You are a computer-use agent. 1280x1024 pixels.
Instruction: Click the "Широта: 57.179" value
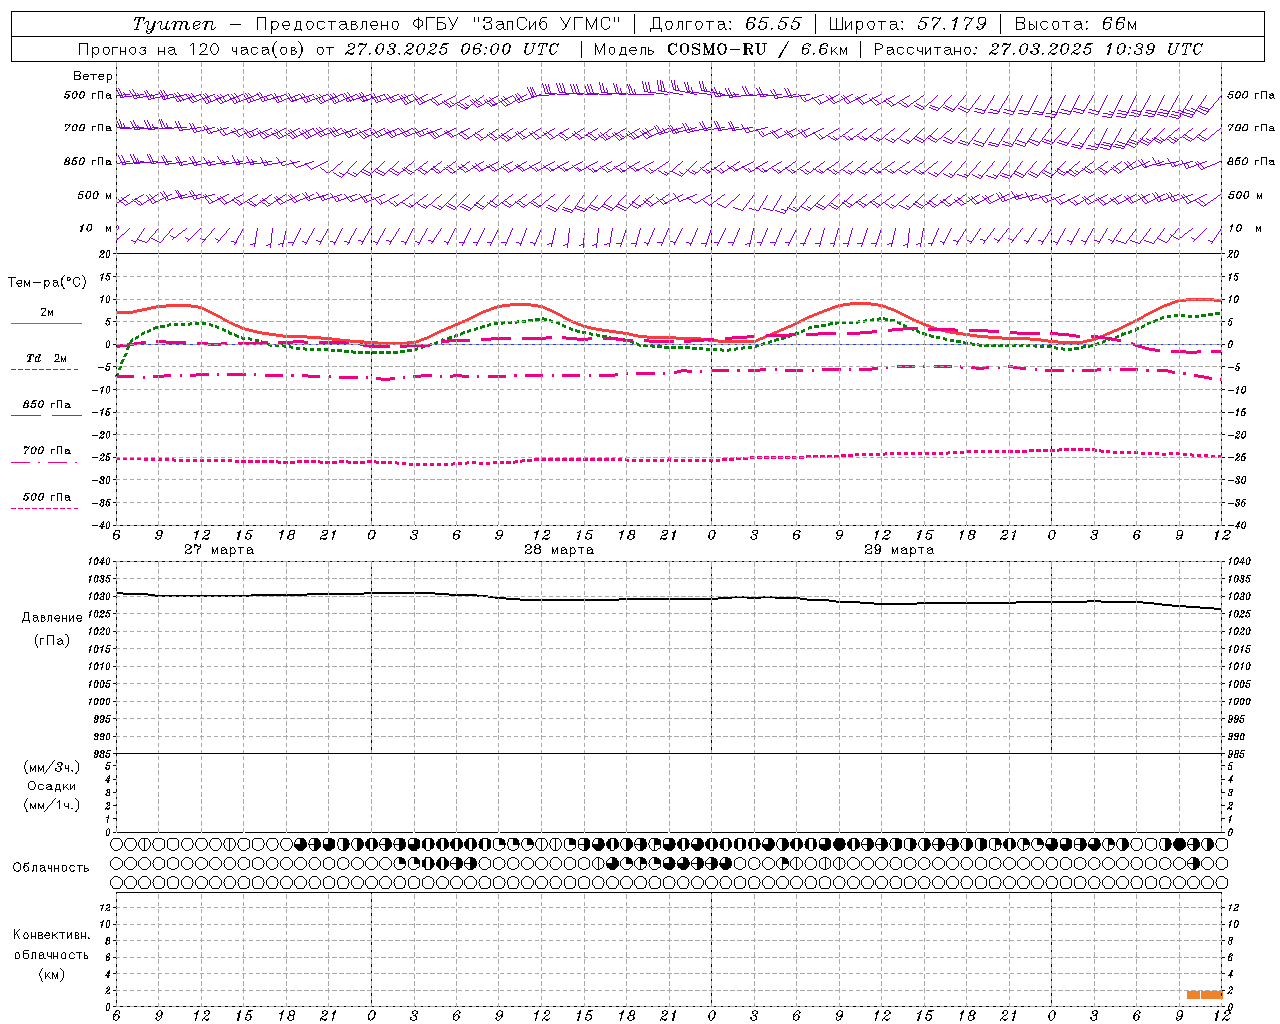[x=907, y=24]
